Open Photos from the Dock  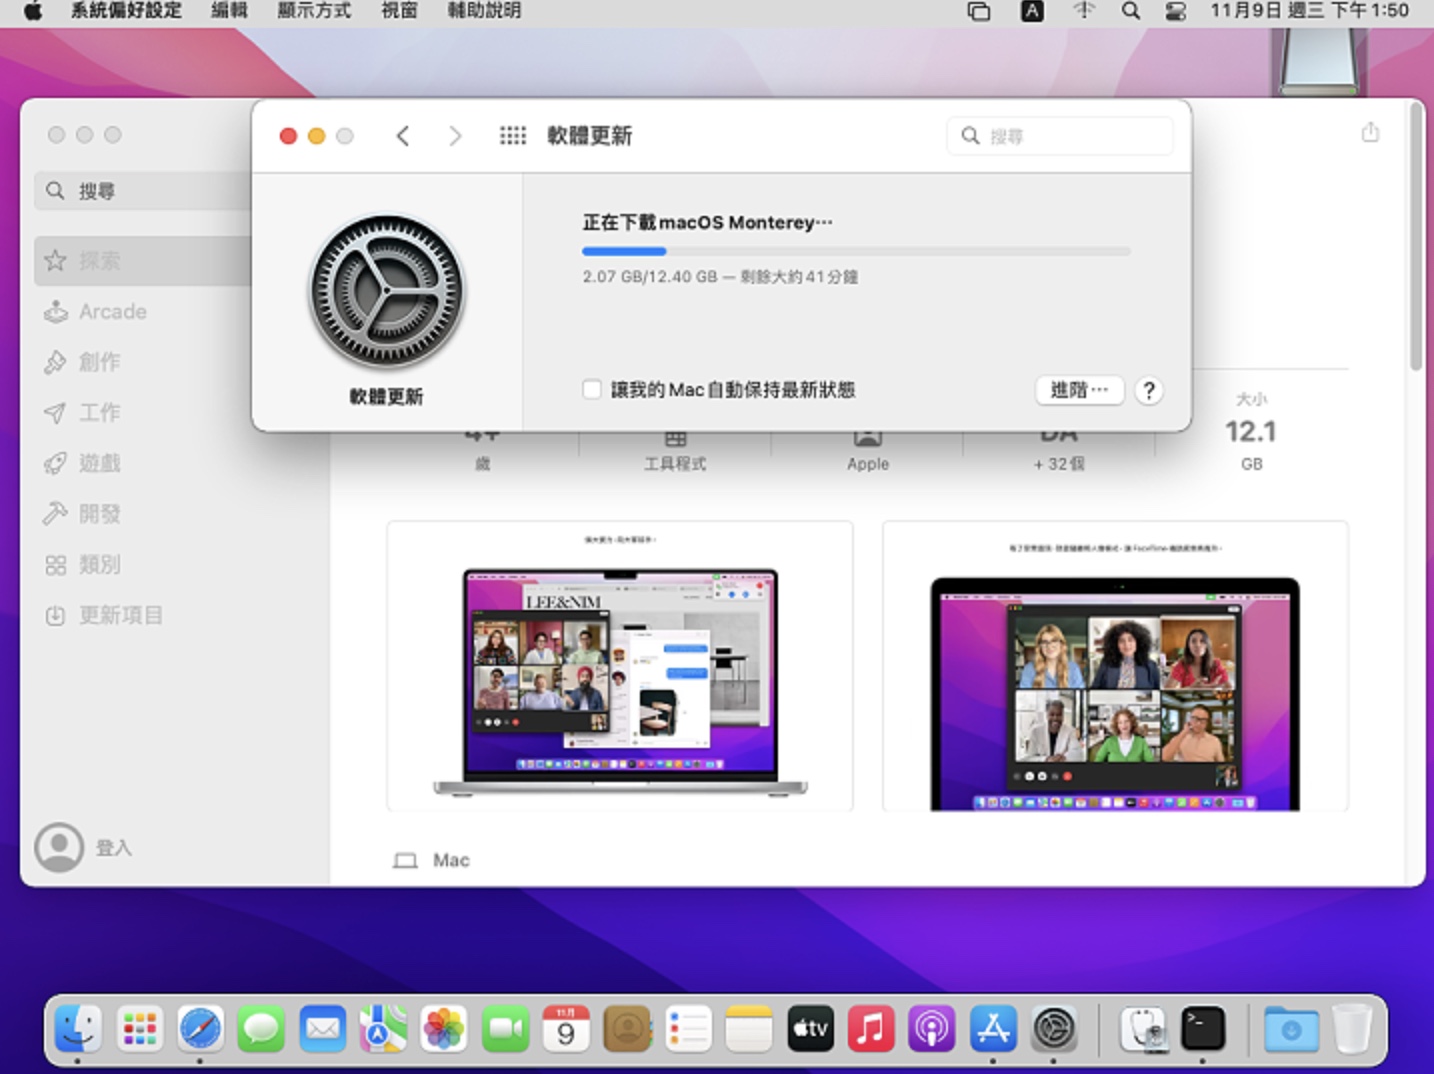point(444,1028)
